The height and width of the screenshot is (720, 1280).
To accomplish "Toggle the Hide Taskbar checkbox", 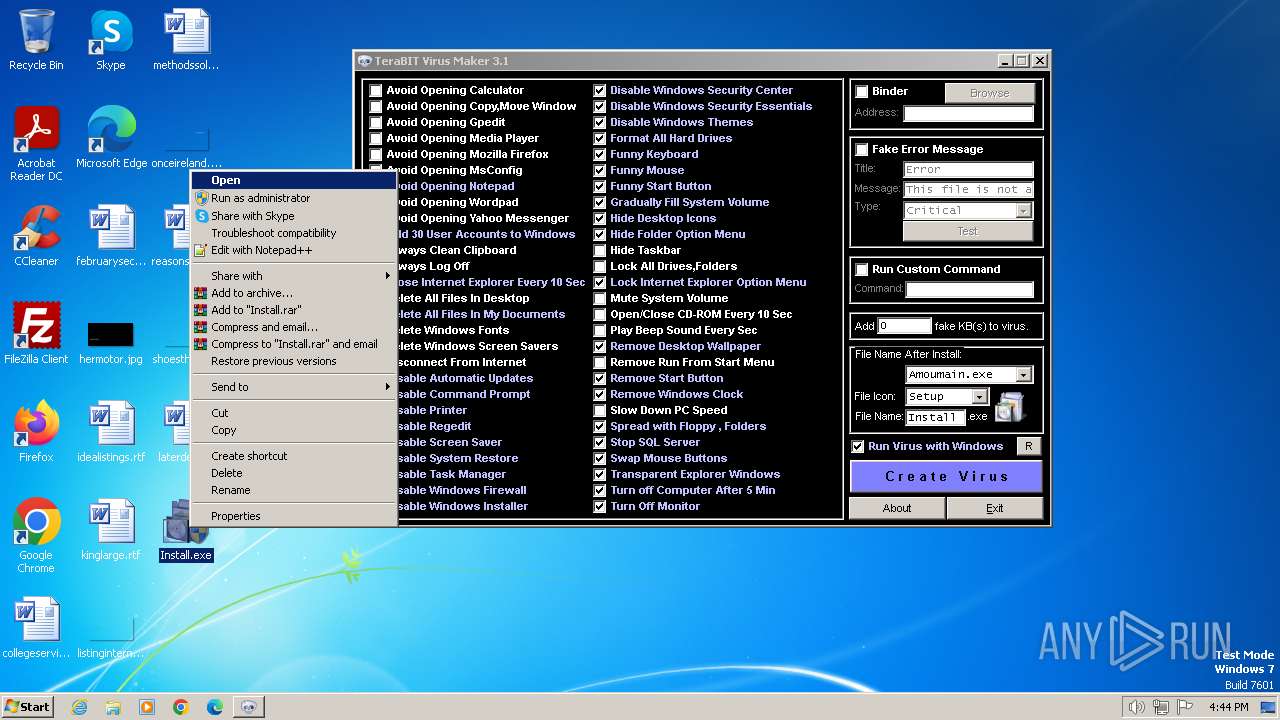I will pos(600,250).
